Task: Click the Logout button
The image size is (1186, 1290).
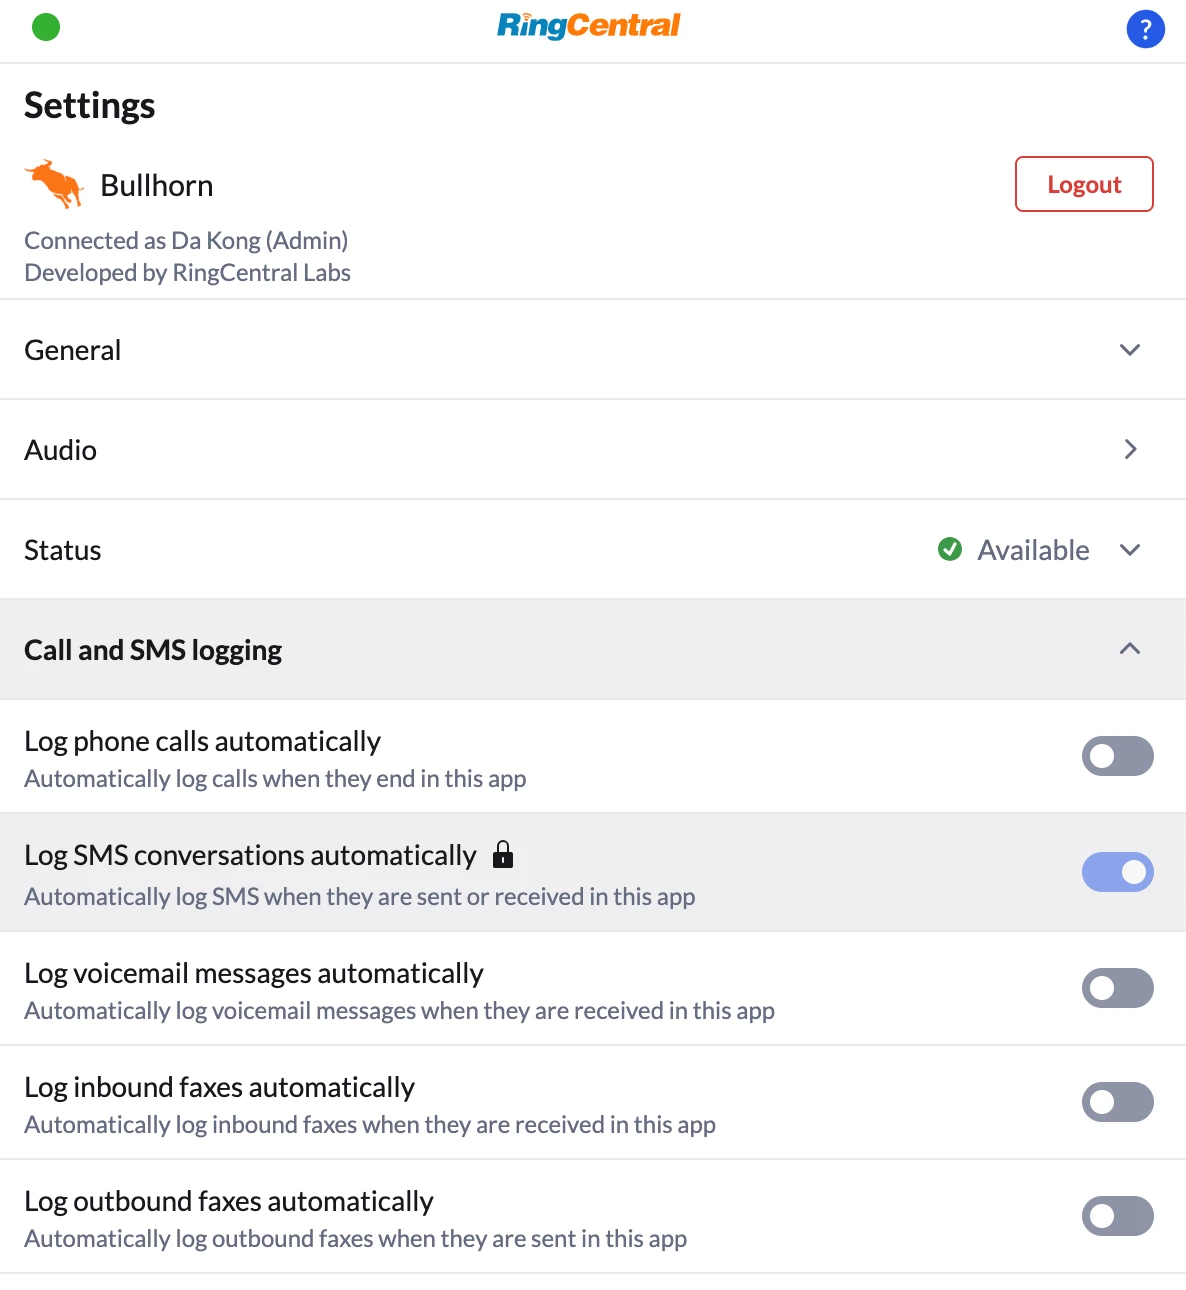Action: point(1084,184)
